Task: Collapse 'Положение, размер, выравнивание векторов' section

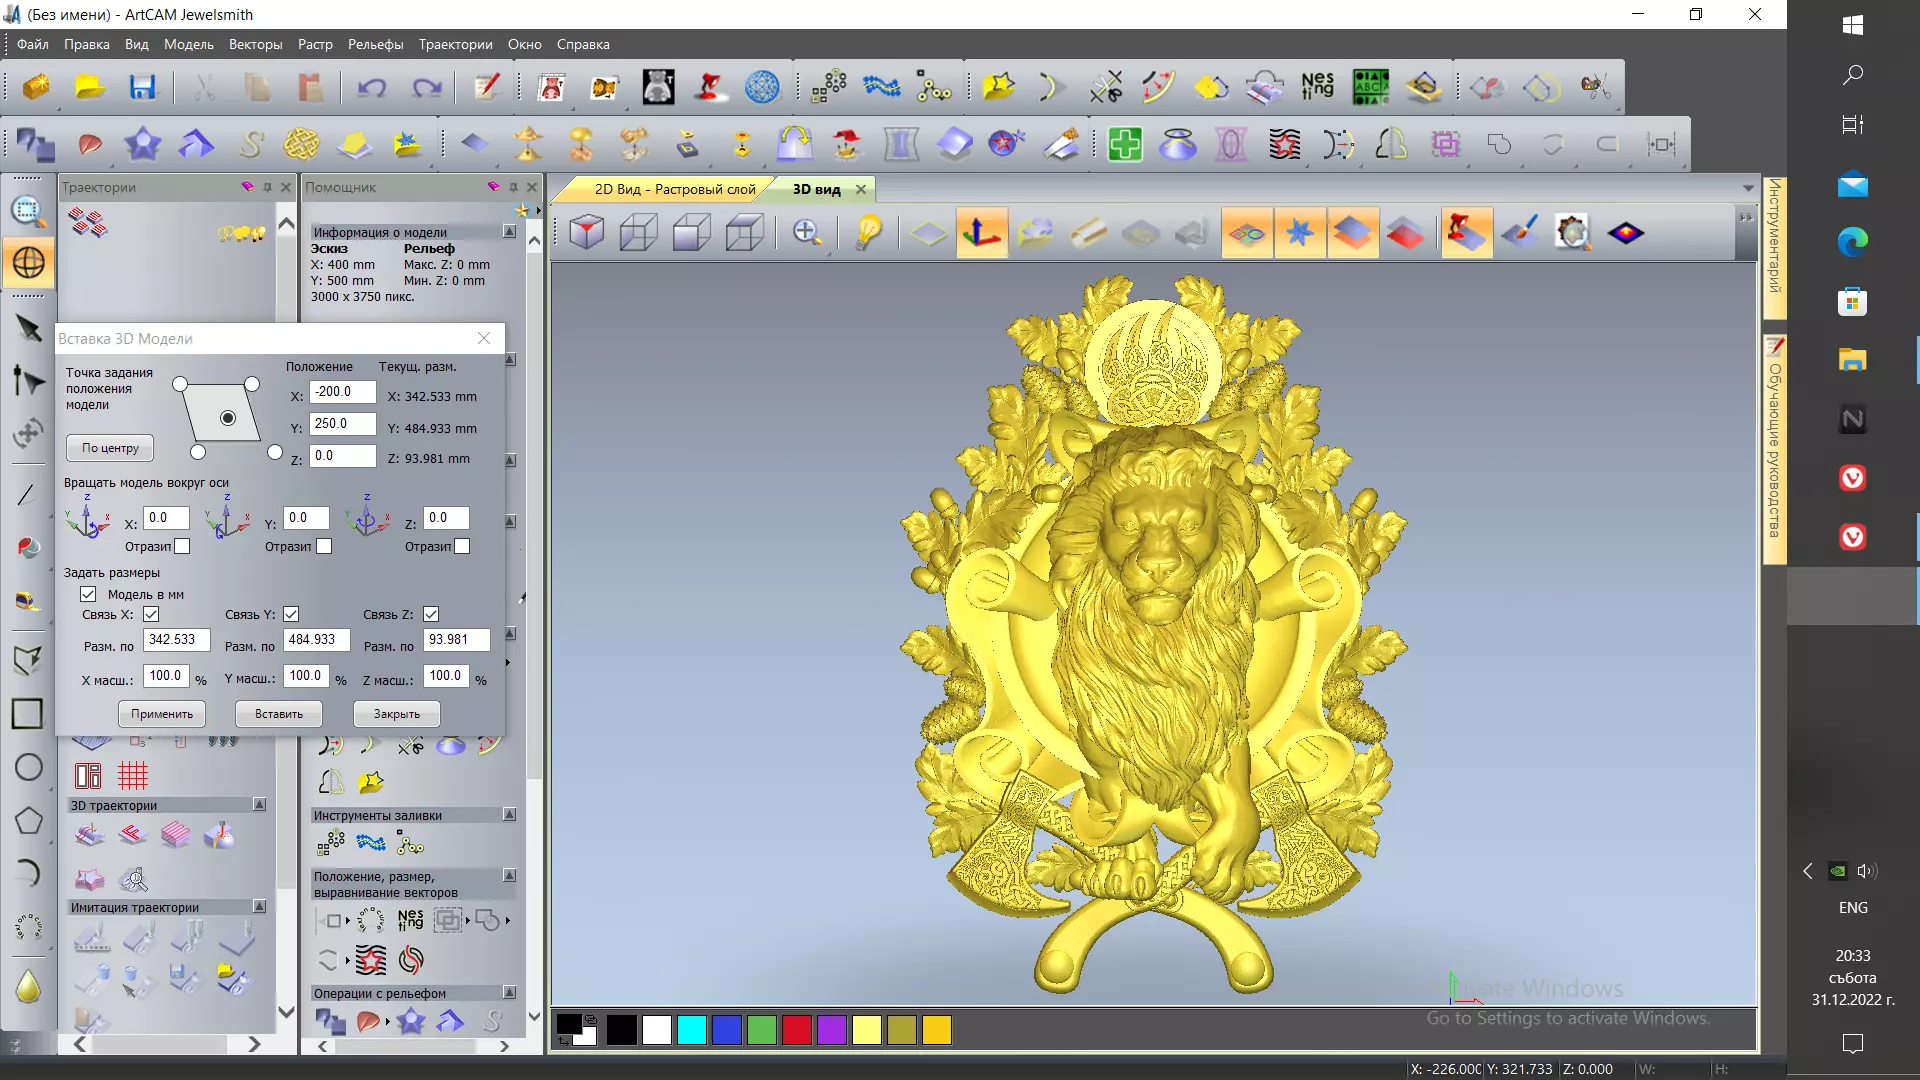Action: click(509, 875)
